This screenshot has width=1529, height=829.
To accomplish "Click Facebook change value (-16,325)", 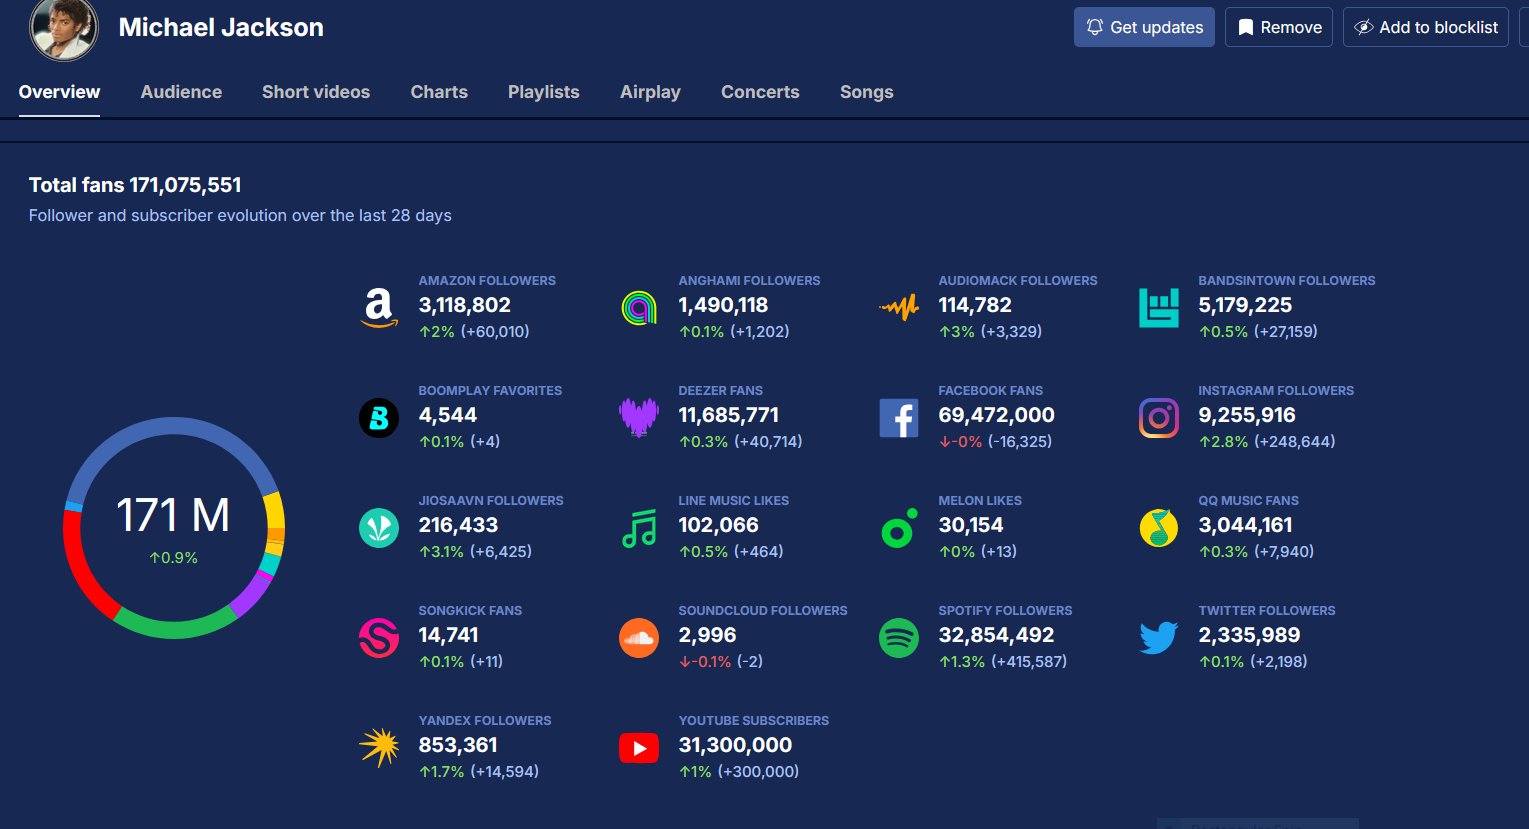I will (x=1020, y=441).
